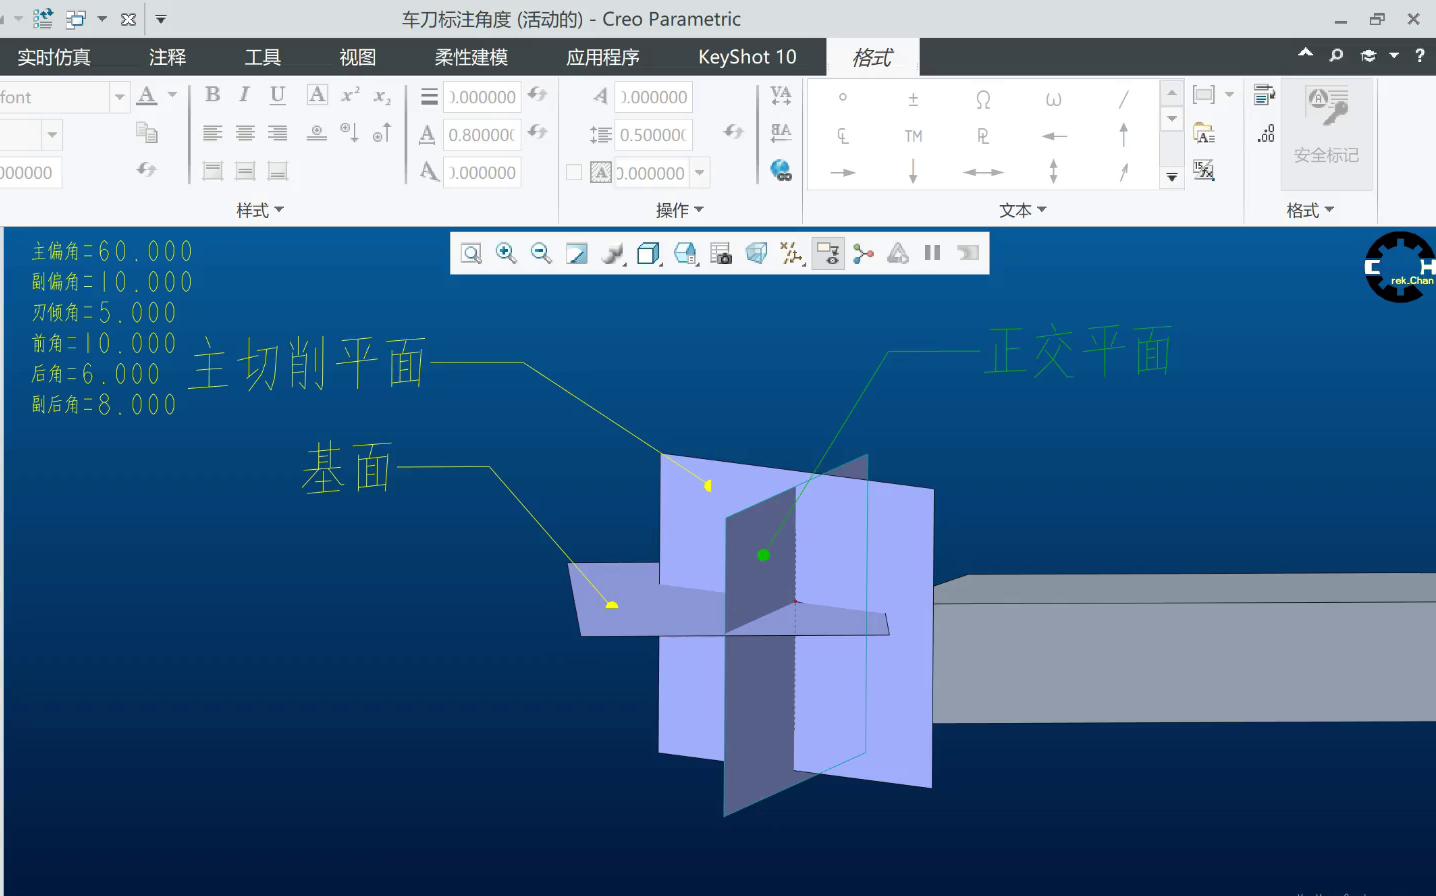1436x896 pixels.
Task: Open the font name dropdown
Action: point(120,97)
